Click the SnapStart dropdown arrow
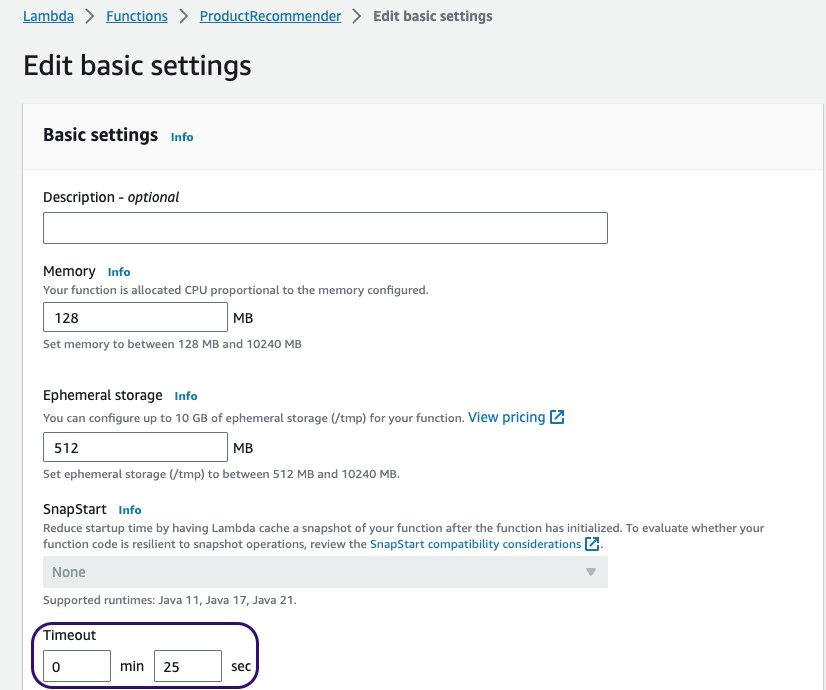The width and height of the screenshot is (826, 690). click(x=591, y=572)
